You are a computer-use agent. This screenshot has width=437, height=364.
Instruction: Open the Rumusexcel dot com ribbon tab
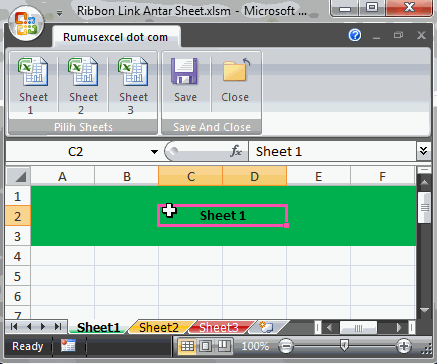pyautogui.click(x=115, y=37)
